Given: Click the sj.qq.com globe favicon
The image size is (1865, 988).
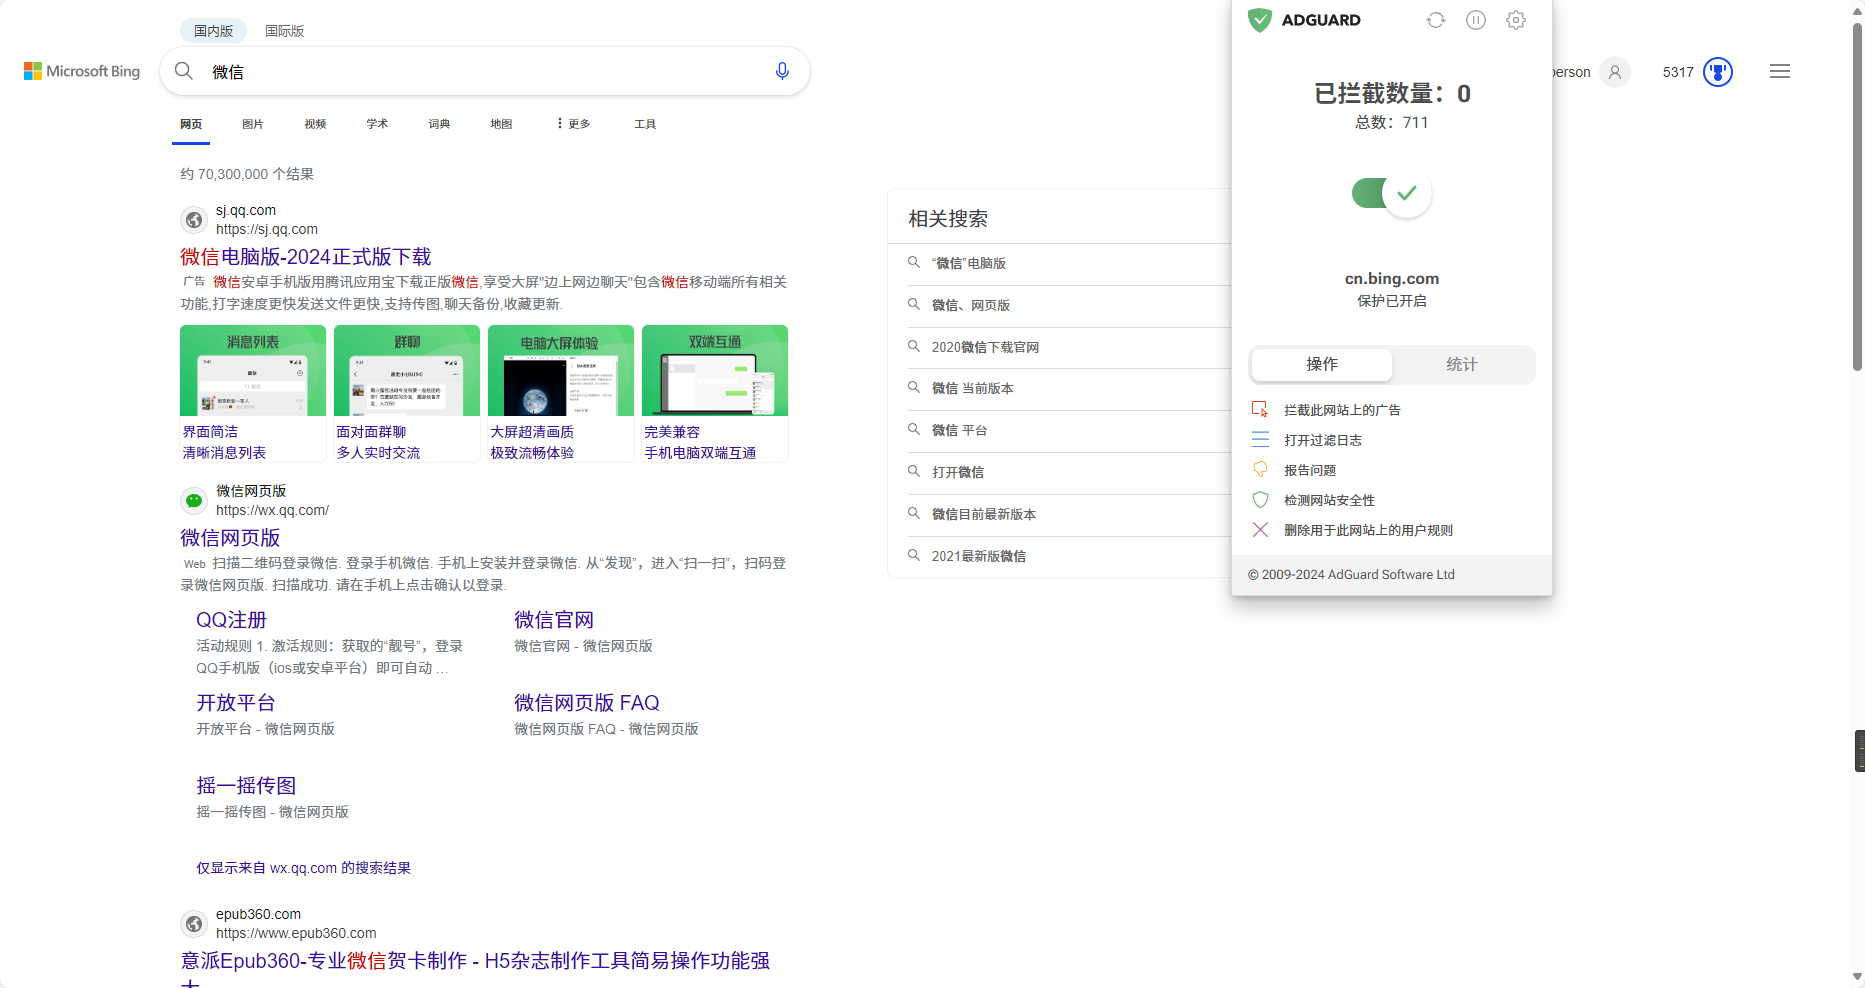Looking at the screenshot, I should pyautogui.click(x=194, y=220).
